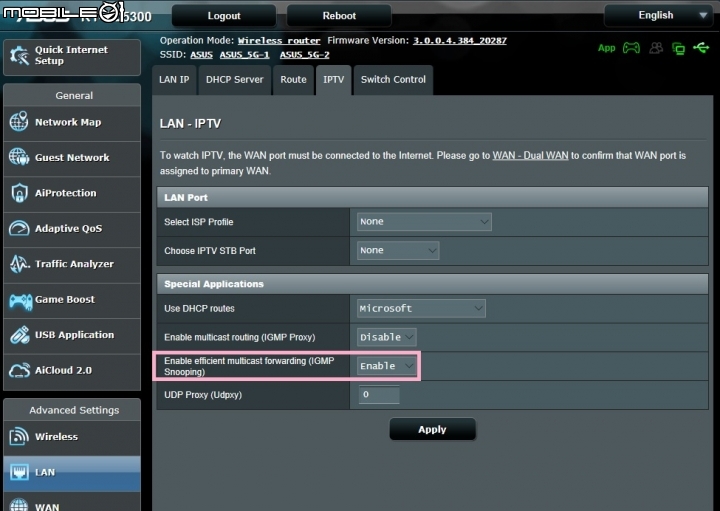Click the Traffic Analyzer waveform icon
This screenshot has height=511, width=720.
pos(19,264)
